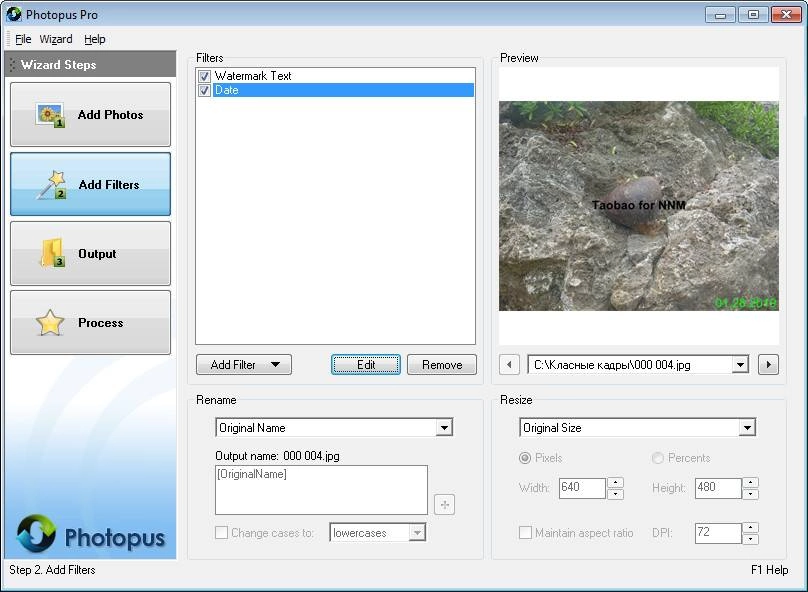Decrease the Width stepper value
808x592 pixels.
coord(615,494)
